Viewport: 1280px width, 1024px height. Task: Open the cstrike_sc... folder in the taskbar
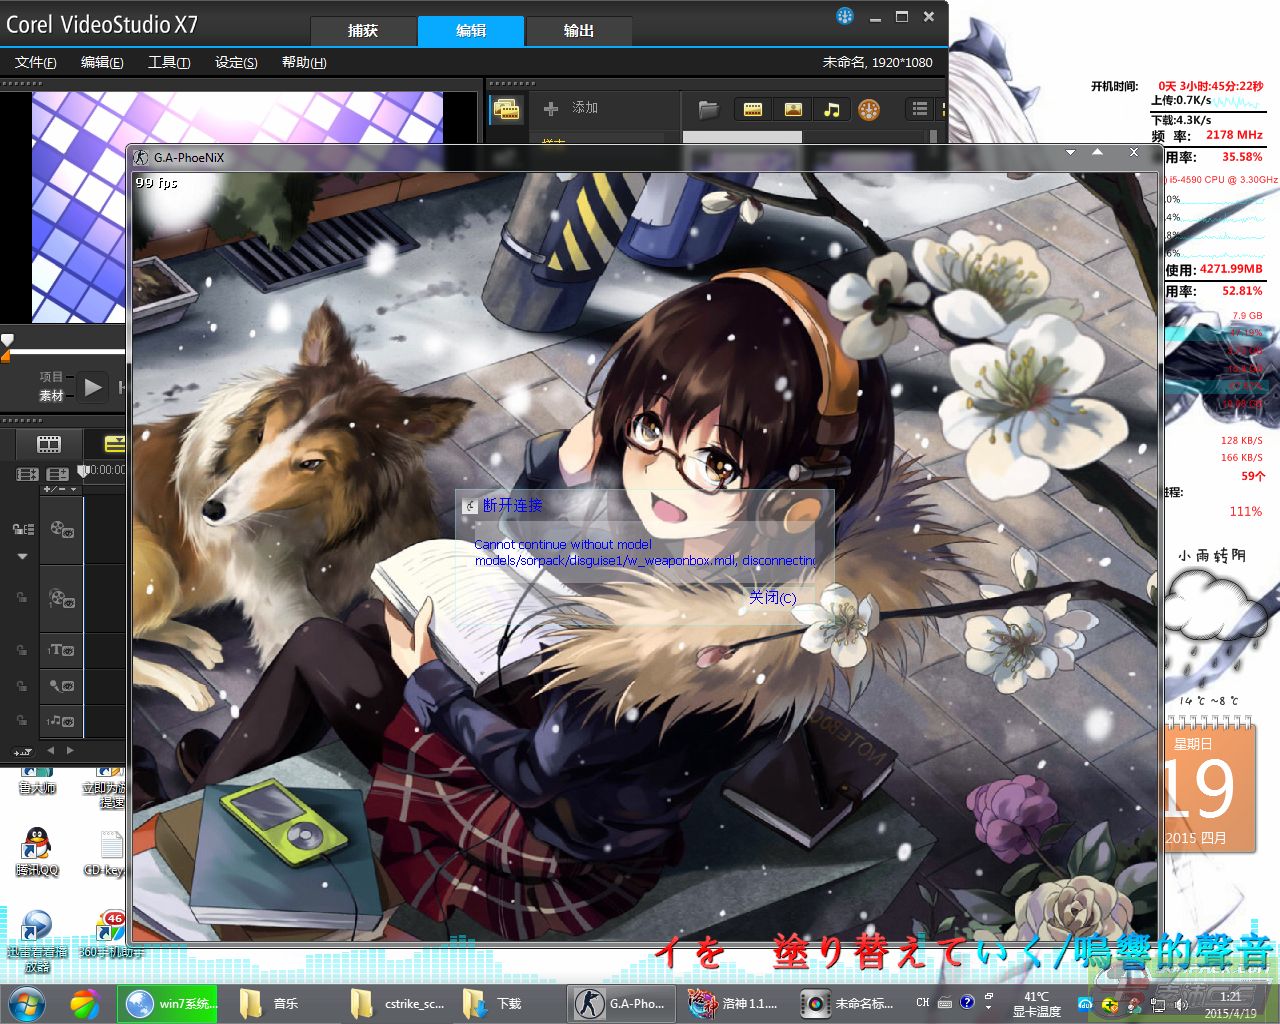tap(400, 1003)
